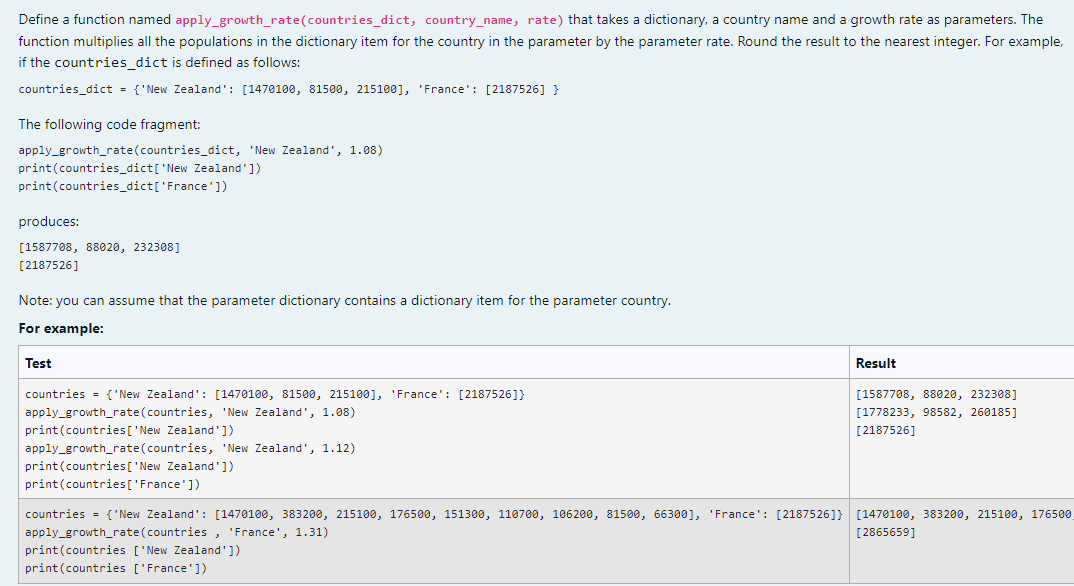Click the apply_growth_rate(countries_dict, 'New Zealand', 1.08) line
The image size is (1074, 586).
pos(201,150)
